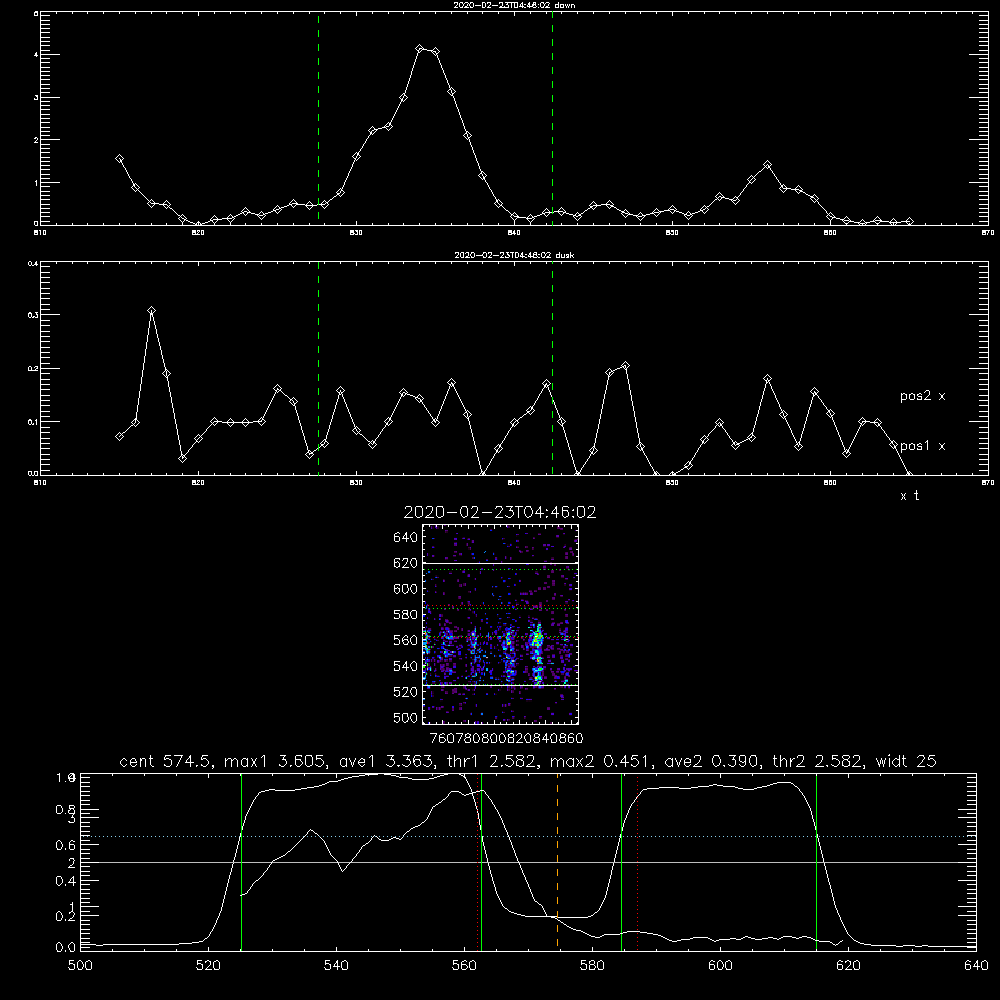Click the 'pos1 x' label
Image resolution: width=1000 pixels, height=1000 pixels.
pyautogui.click(x=922, y=445)
